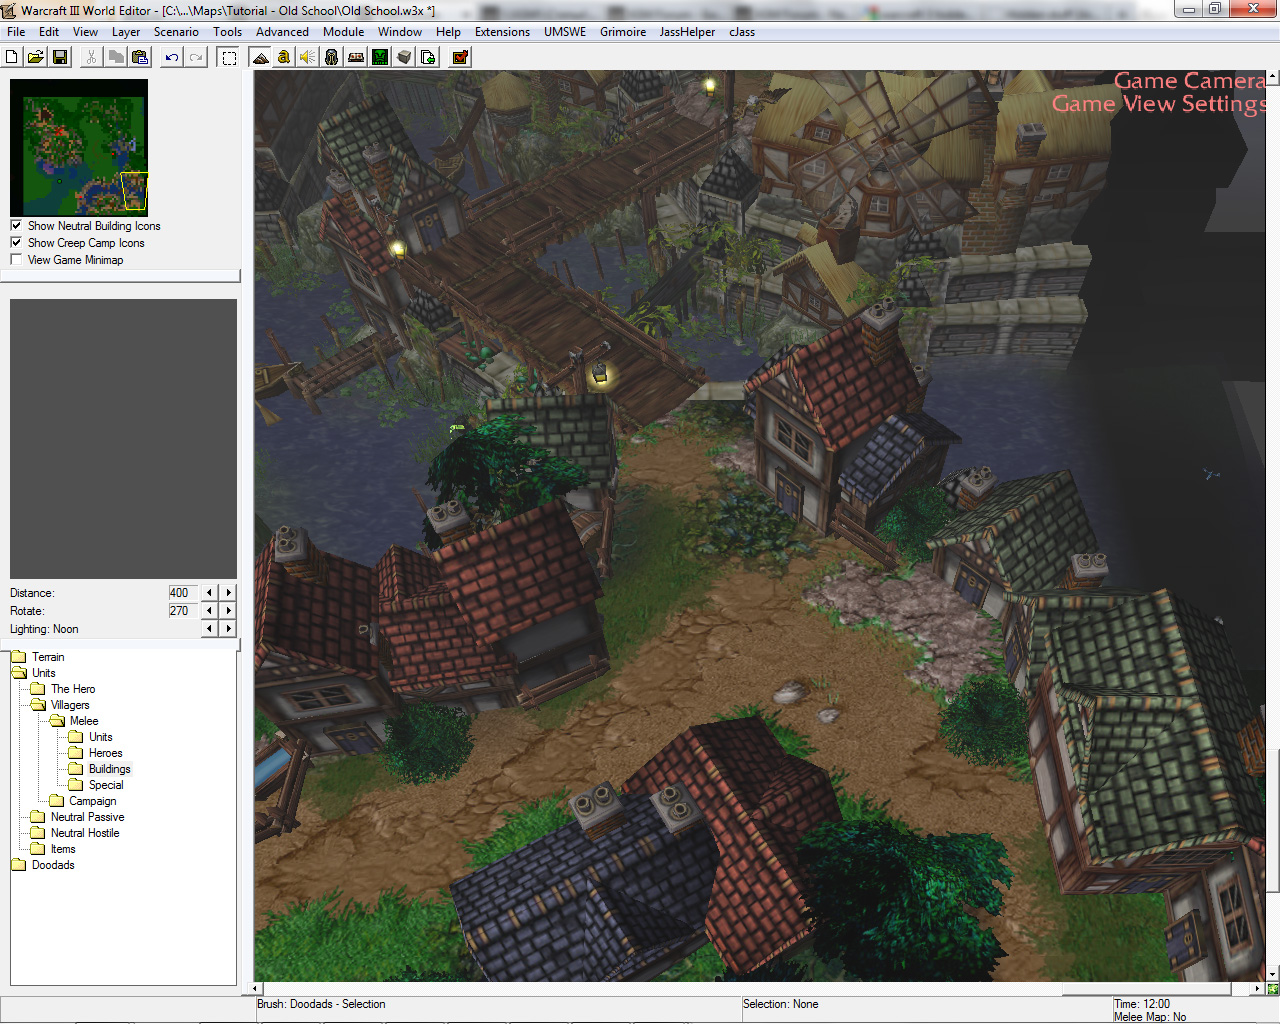Activate the Selection Brush dashed-square tool
This screenshot has width=1280, height=1024.
(229, 57)
